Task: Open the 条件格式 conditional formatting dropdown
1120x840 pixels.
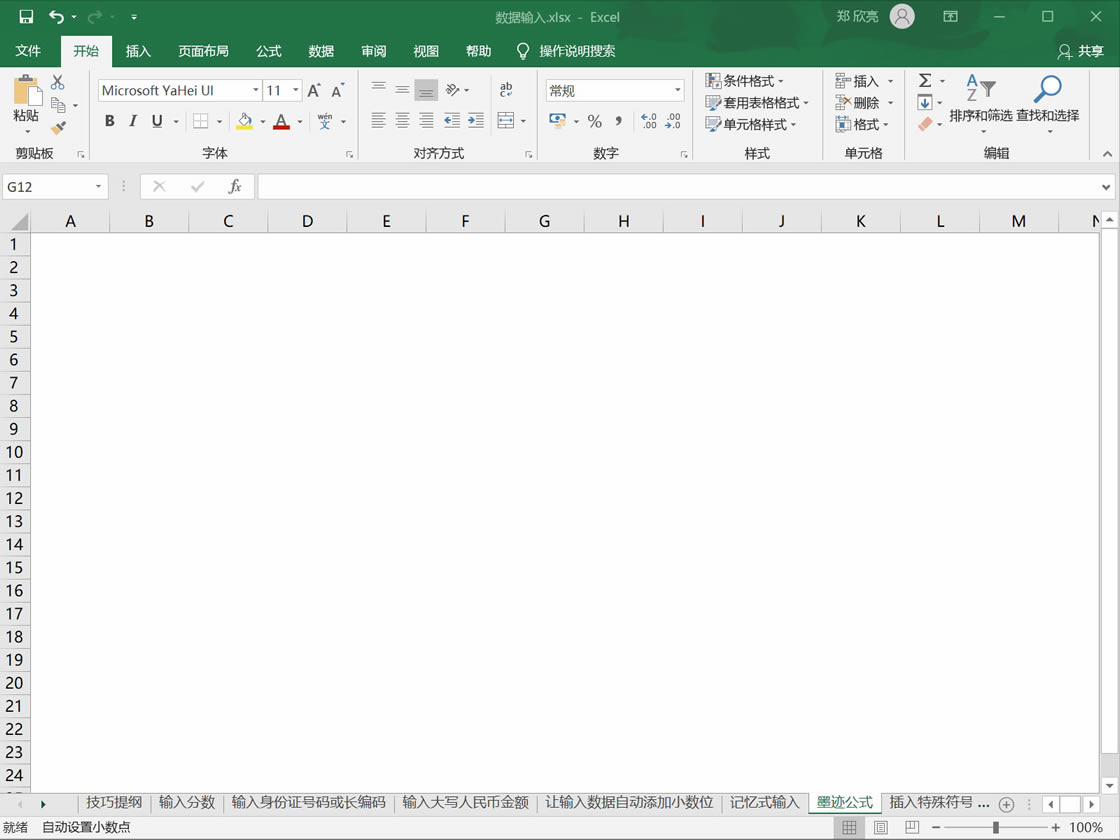Action: pos(752,80)
